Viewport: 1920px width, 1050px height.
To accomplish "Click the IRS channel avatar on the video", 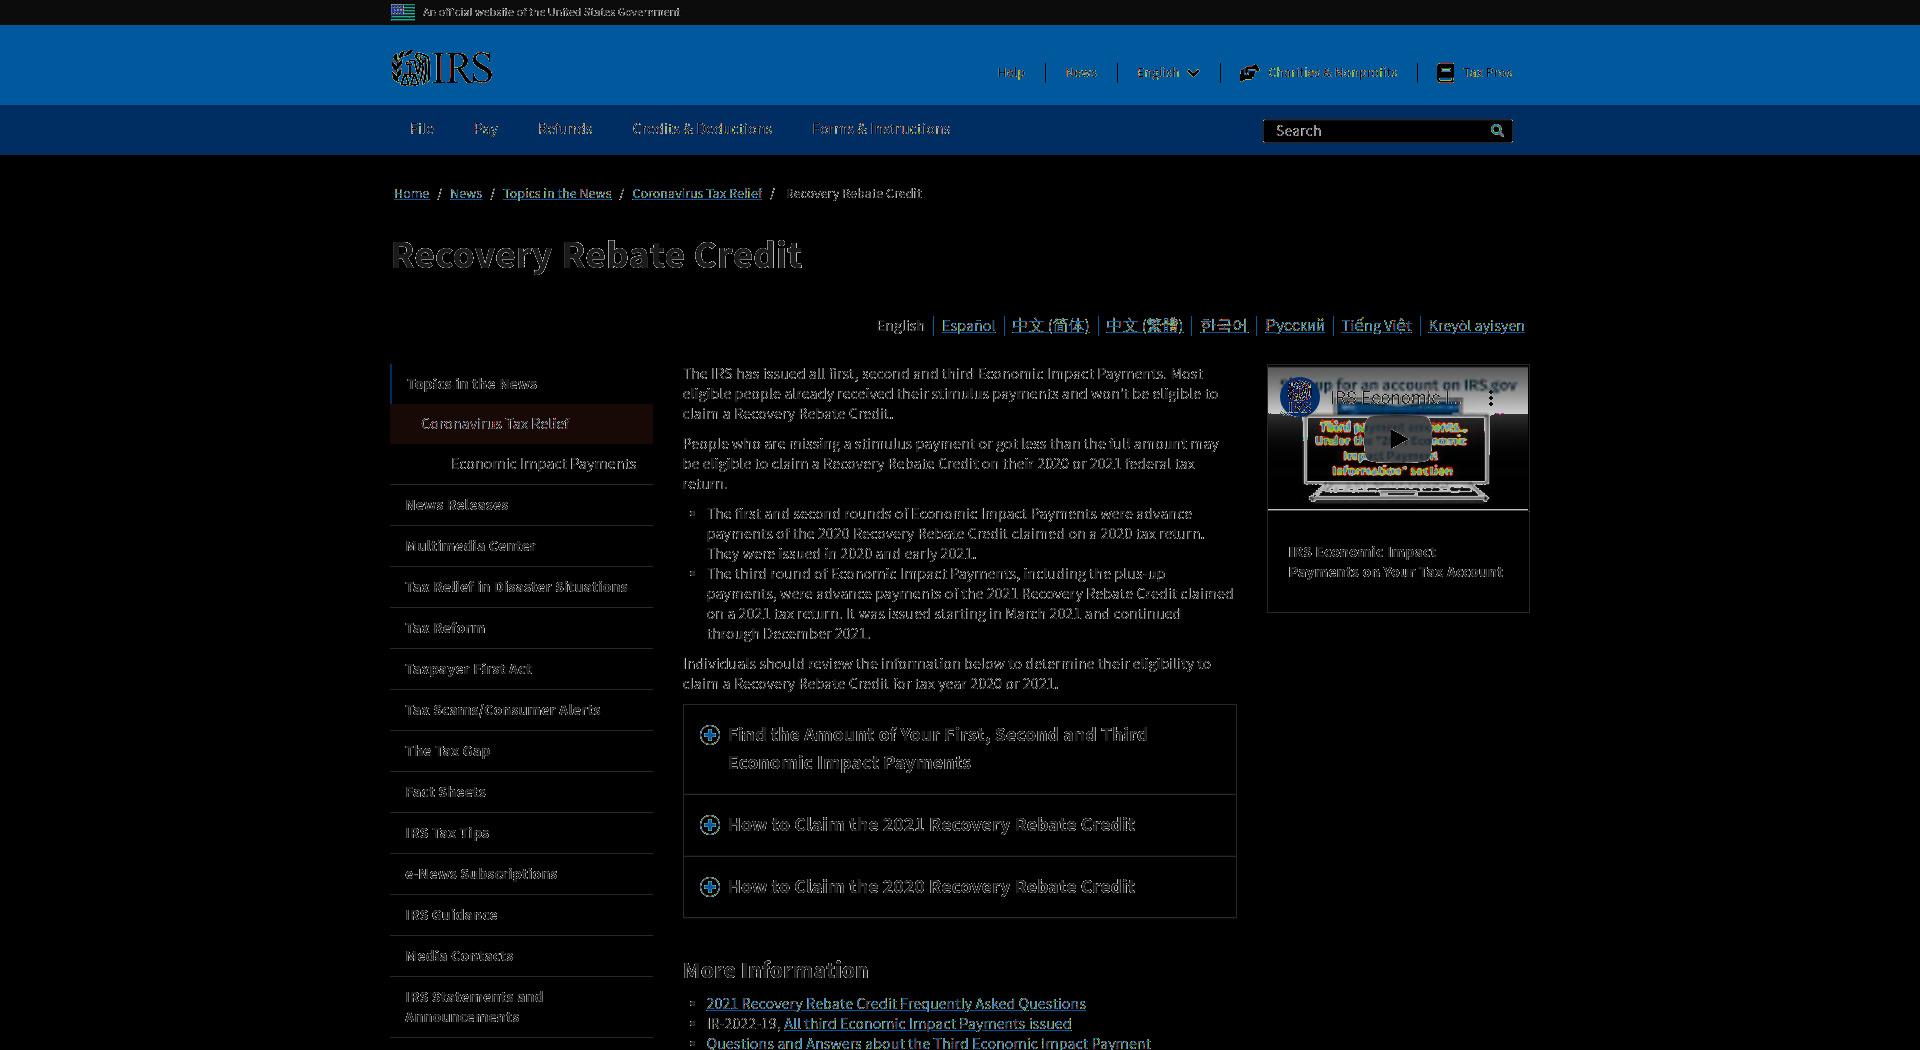I will pos(1300,397).
